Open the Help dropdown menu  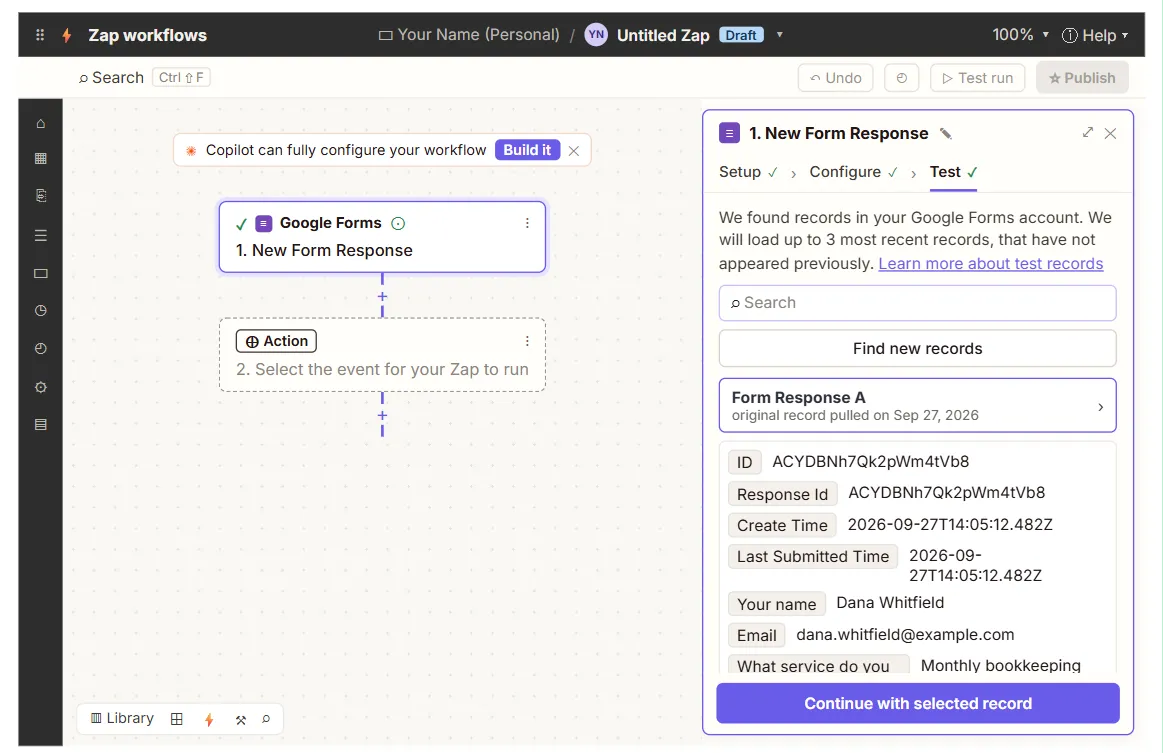pos(1095,35)
